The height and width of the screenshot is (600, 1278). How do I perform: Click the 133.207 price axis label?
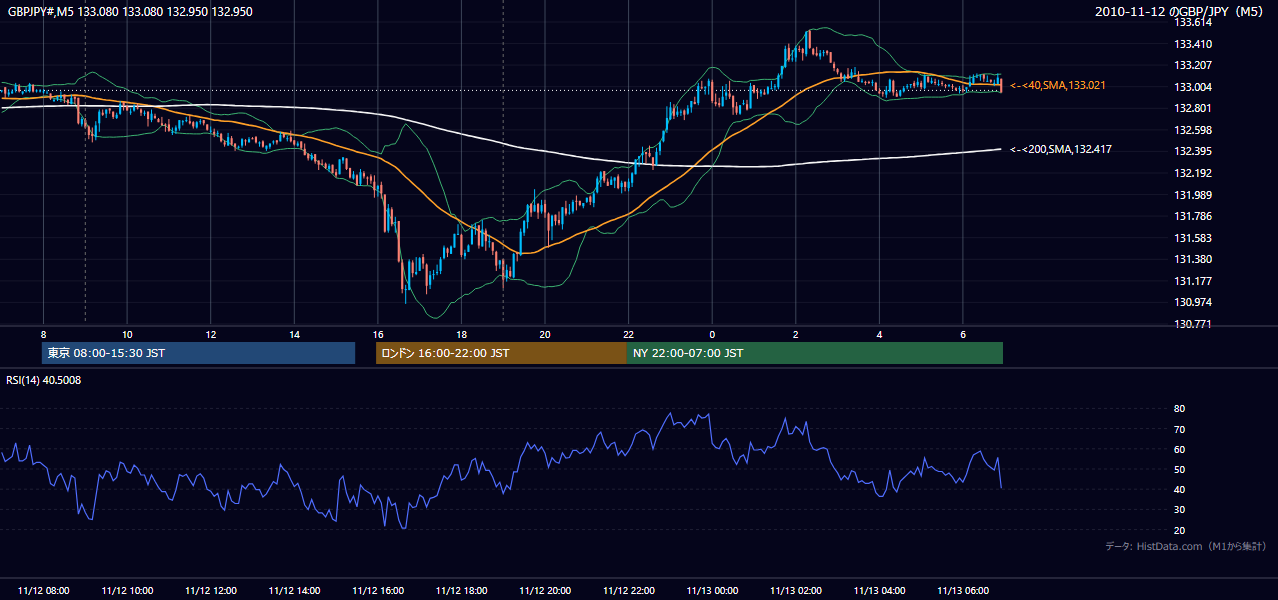1193,65
